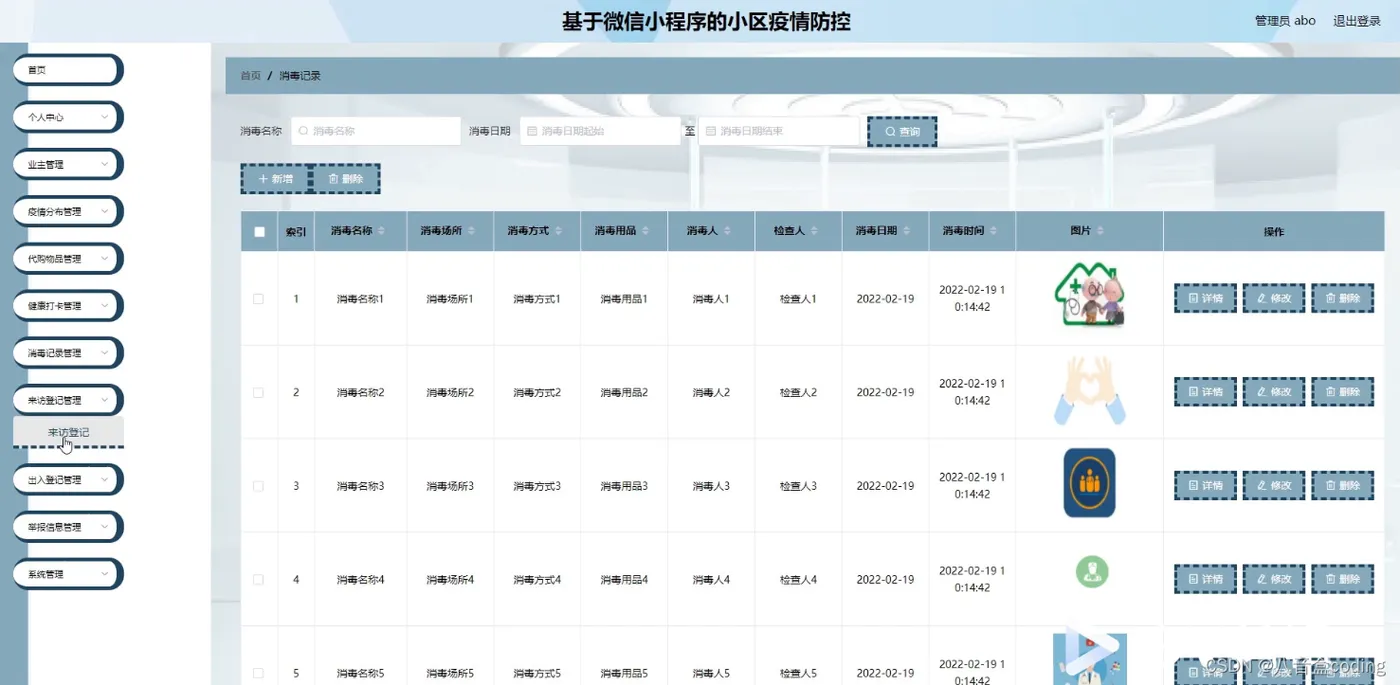Sort by the 检查人 column sort icon
This screenshot has height=685, width=1400.
pos(814,231)
